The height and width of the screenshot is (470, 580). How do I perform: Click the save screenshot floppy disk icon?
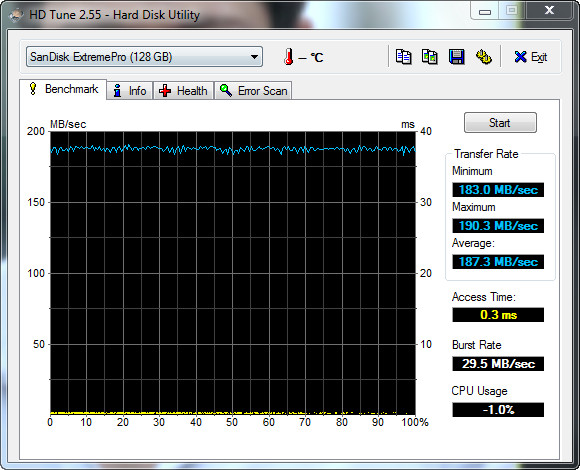pyautogui.click(x=456, y=57)
